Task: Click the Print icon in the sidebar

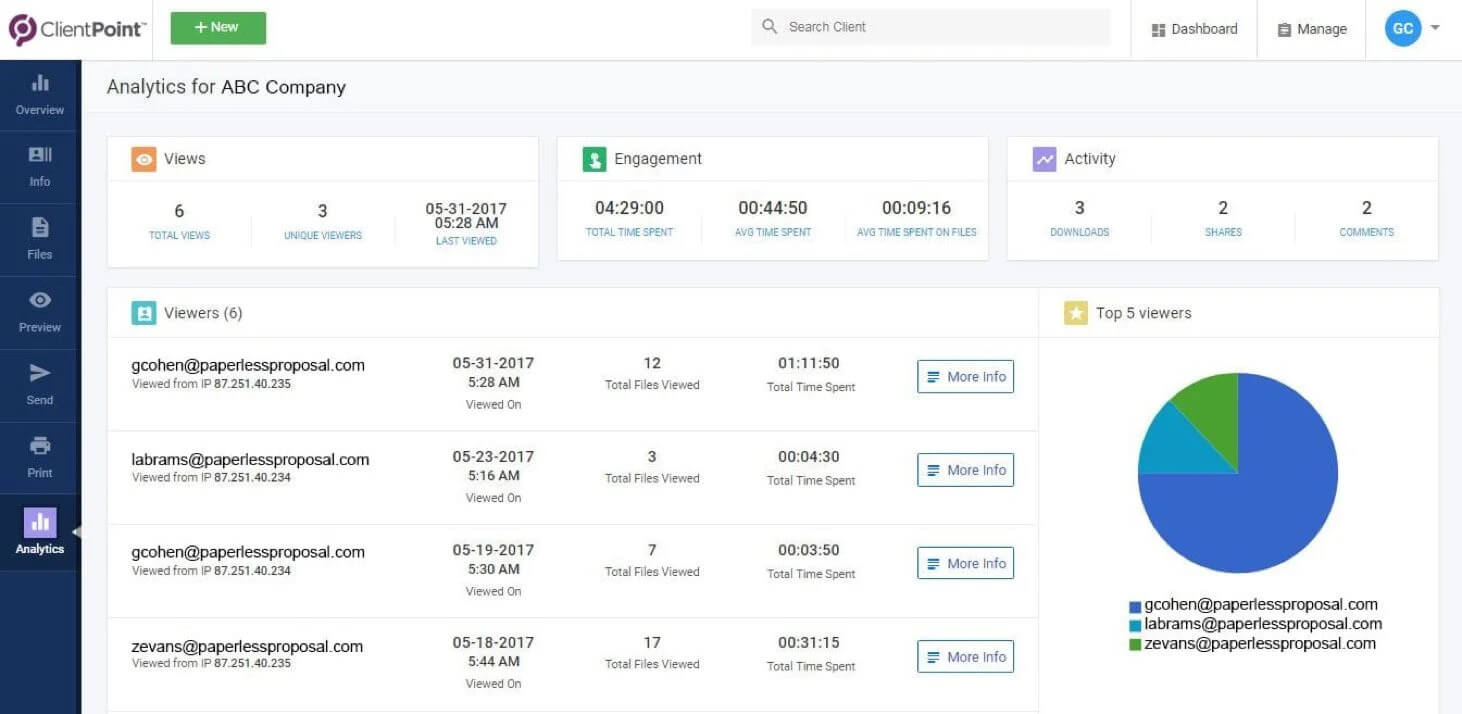Action: (39, 457)
